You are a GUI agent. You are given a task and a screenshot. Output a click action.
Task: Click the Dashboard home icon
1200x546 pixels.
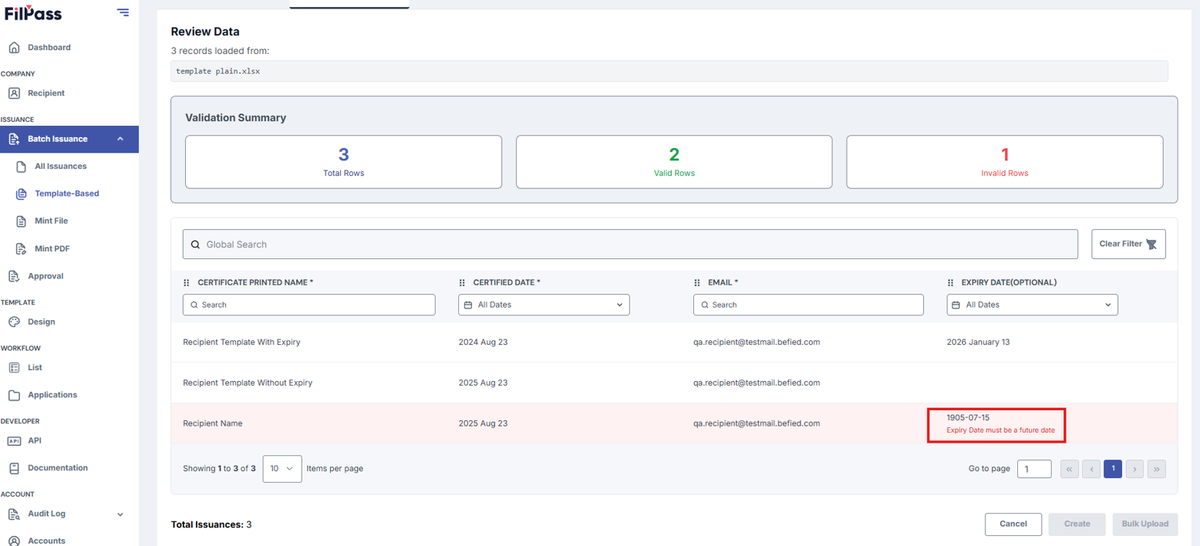point(14,47)
